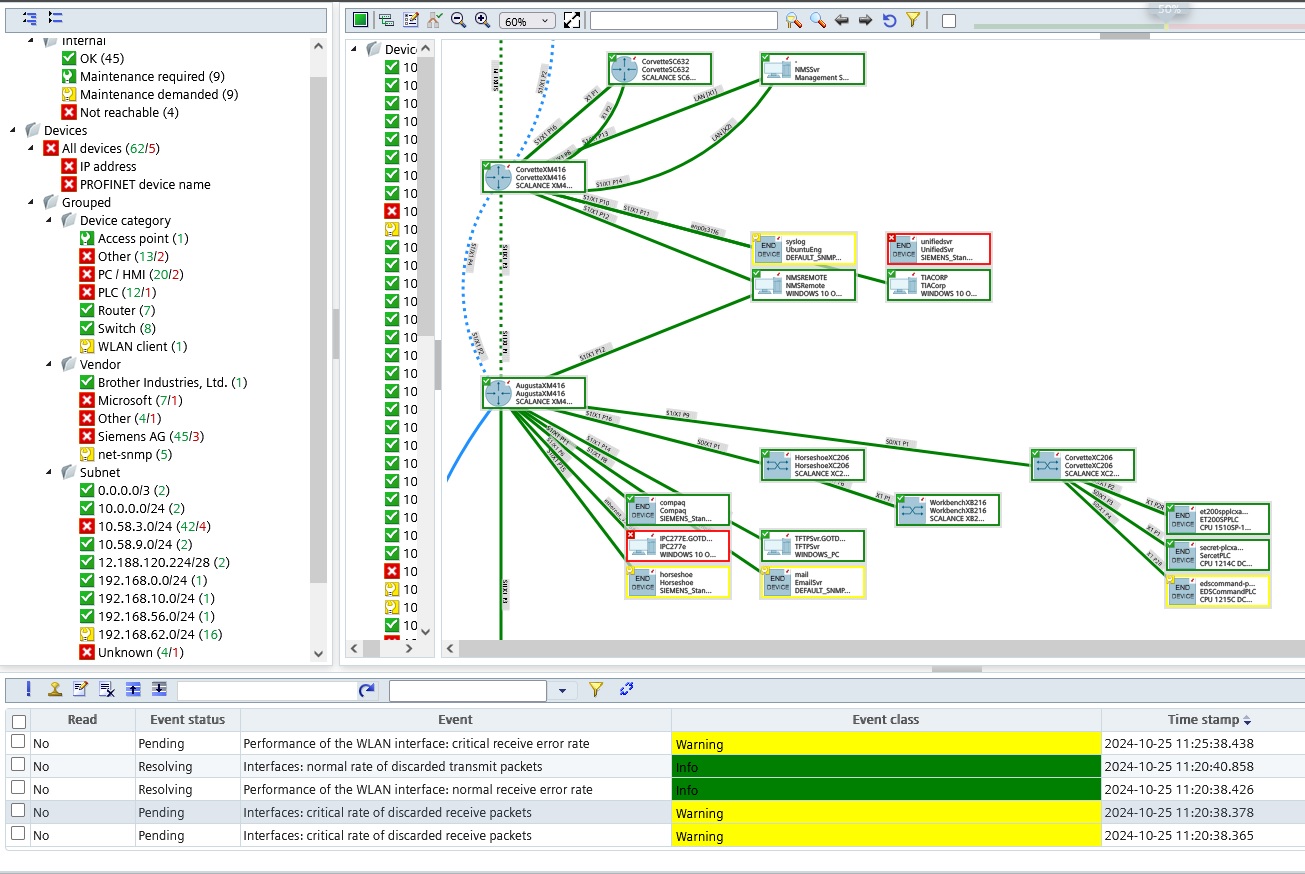Check the row for normal receive error rate

click(x=18, y=788)
